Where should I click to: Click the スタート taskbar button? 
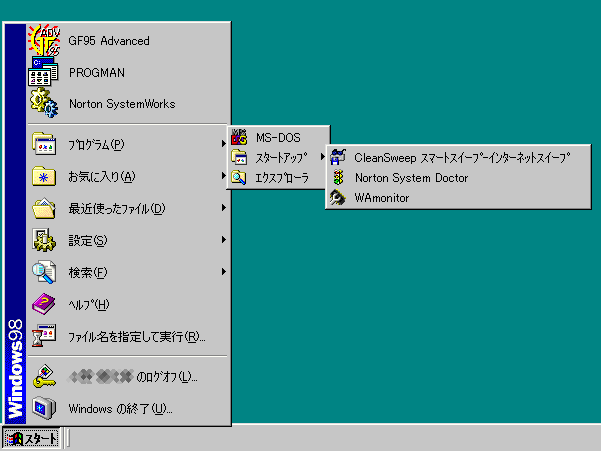pyautogui.click(x=32, y=438)
